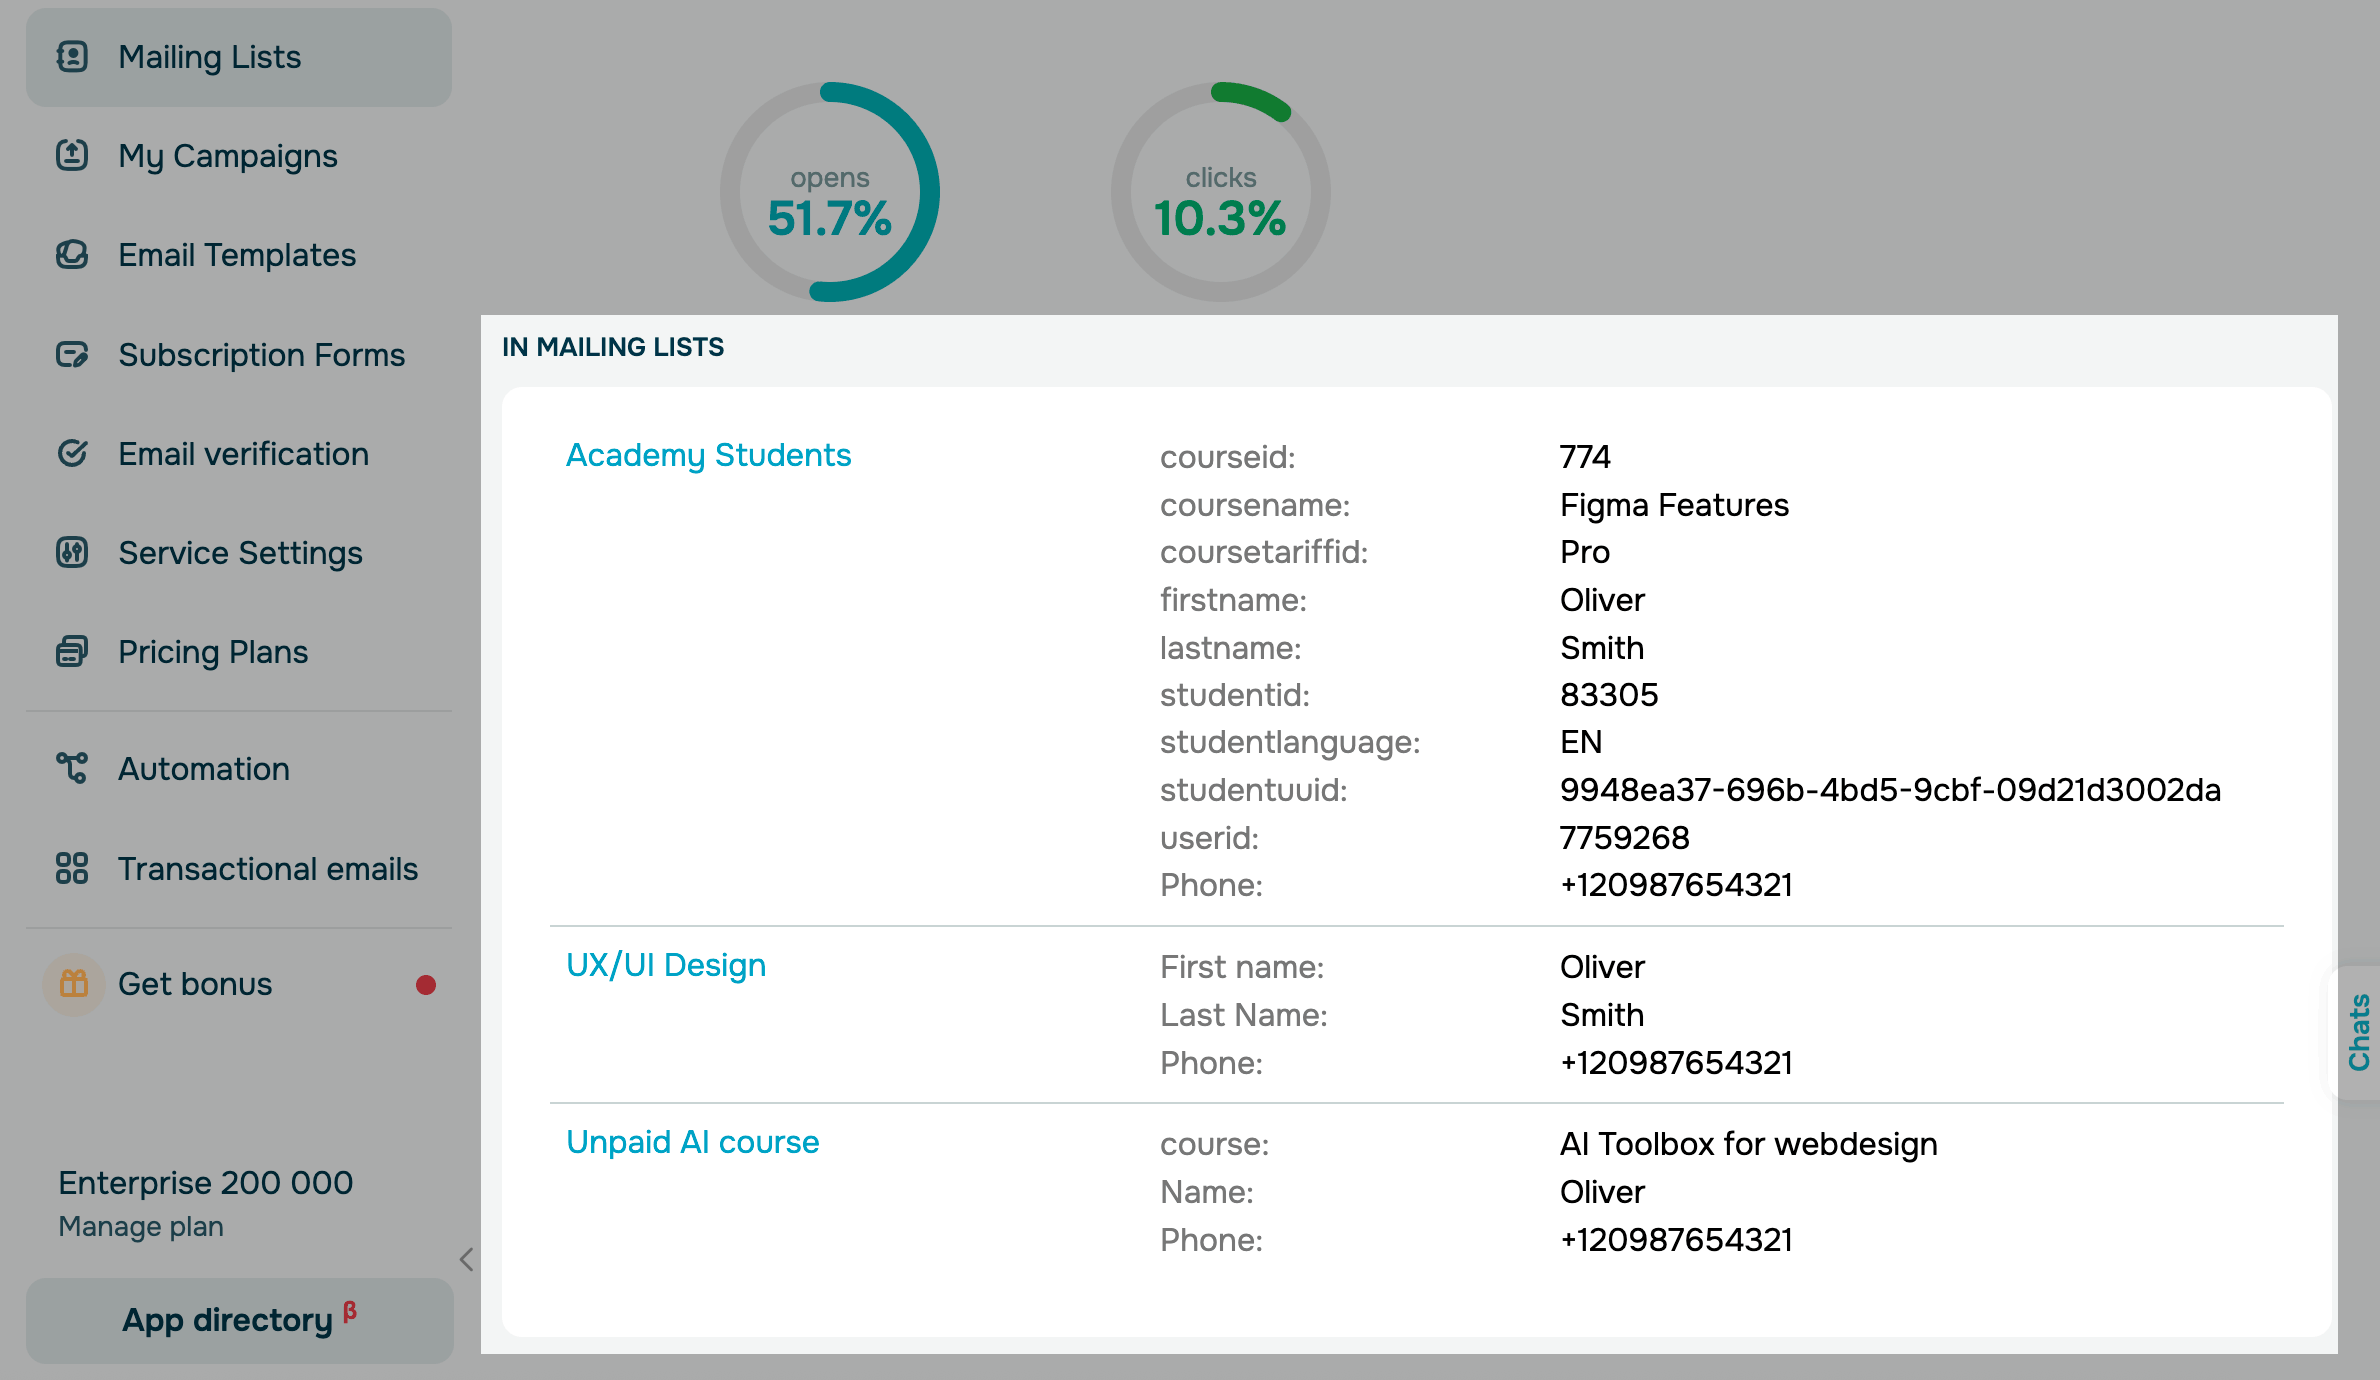The width and height of the screenshot is (2380, 1380).
Task: Click the opens 51.7% progress ring
Action: click(829, 192)
